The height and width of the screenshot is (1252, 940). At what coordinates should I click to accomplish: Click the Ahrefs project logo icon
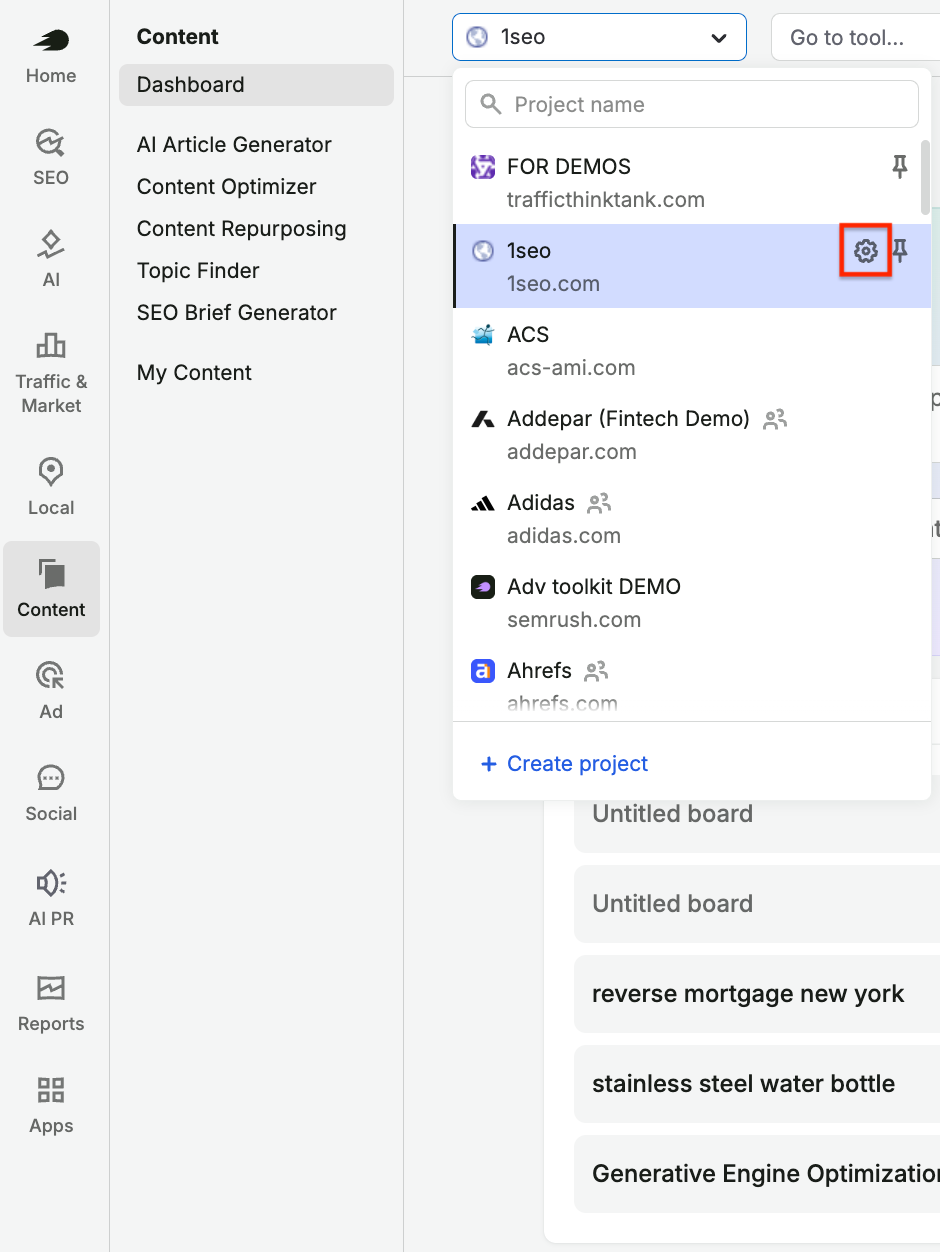coord(483,671)
